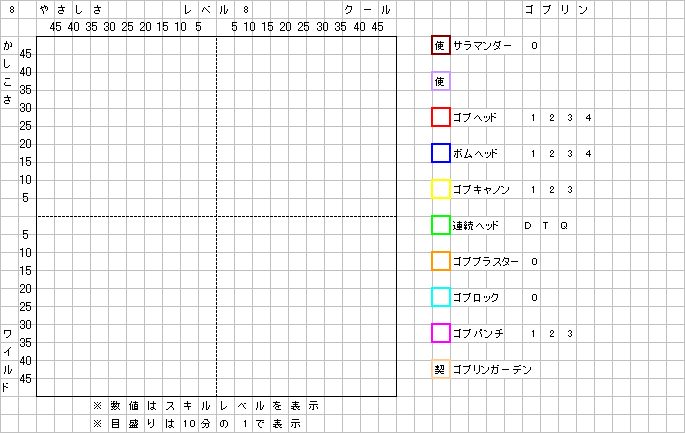Click the ゴブリン header text
This screenshot has height=433, width=685.
tap(557, 10)
